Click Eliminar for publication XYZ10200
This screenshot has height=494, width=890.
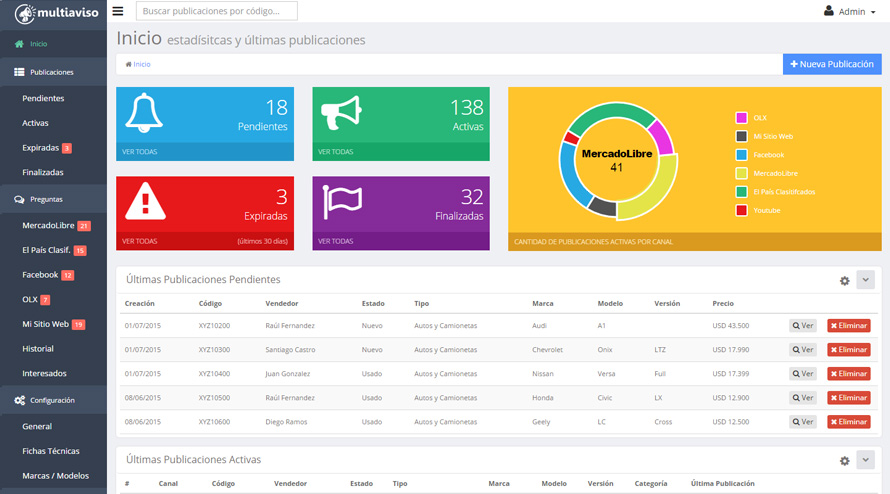pyautogui.click(x=849, y=326)
